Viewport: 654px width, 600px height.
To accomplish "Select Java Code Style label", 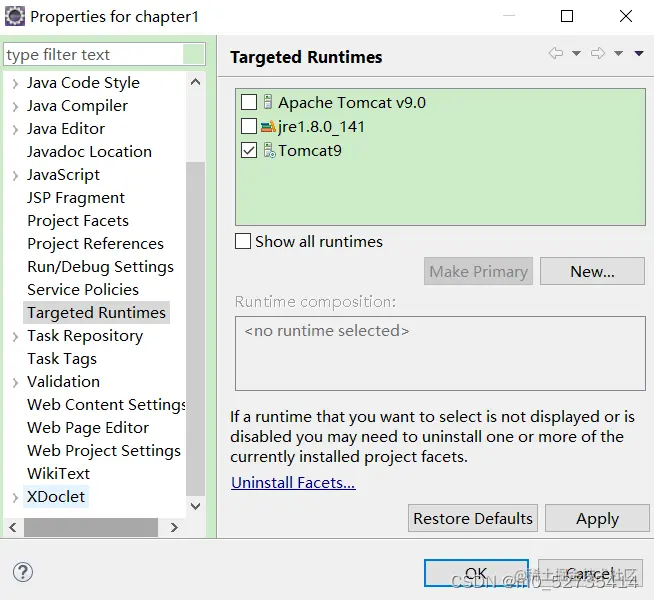I will (83, 83).
